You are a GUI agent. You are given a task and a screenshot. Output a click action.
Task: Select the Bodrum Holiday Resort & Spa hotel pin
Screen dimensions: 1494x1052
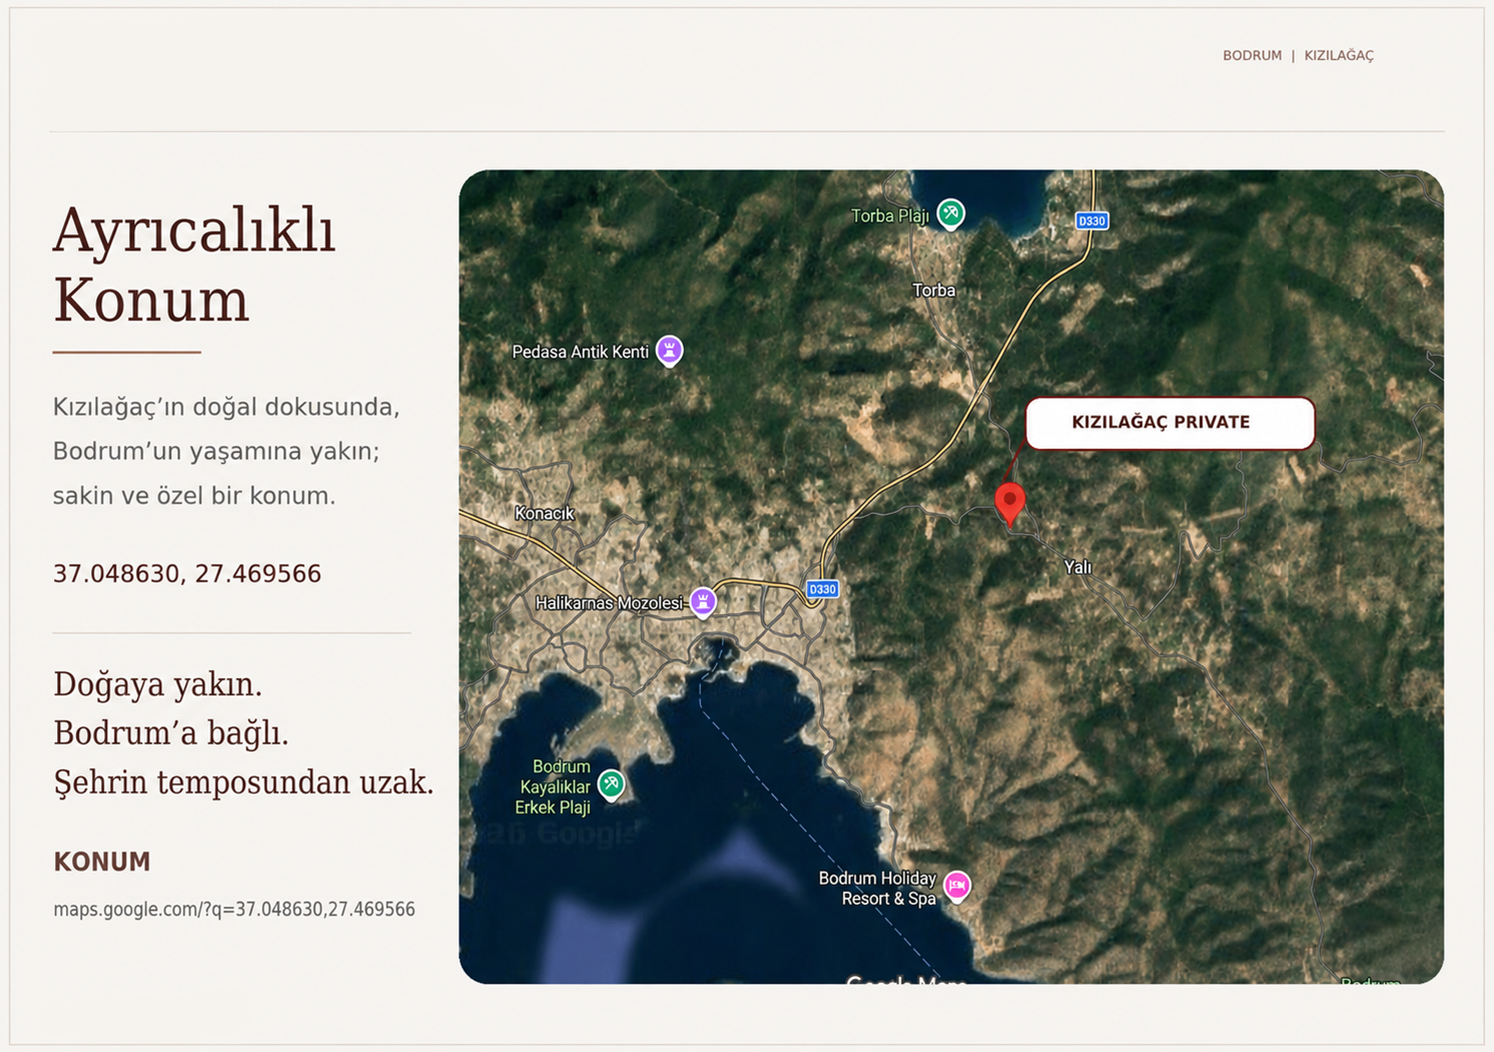957,886
